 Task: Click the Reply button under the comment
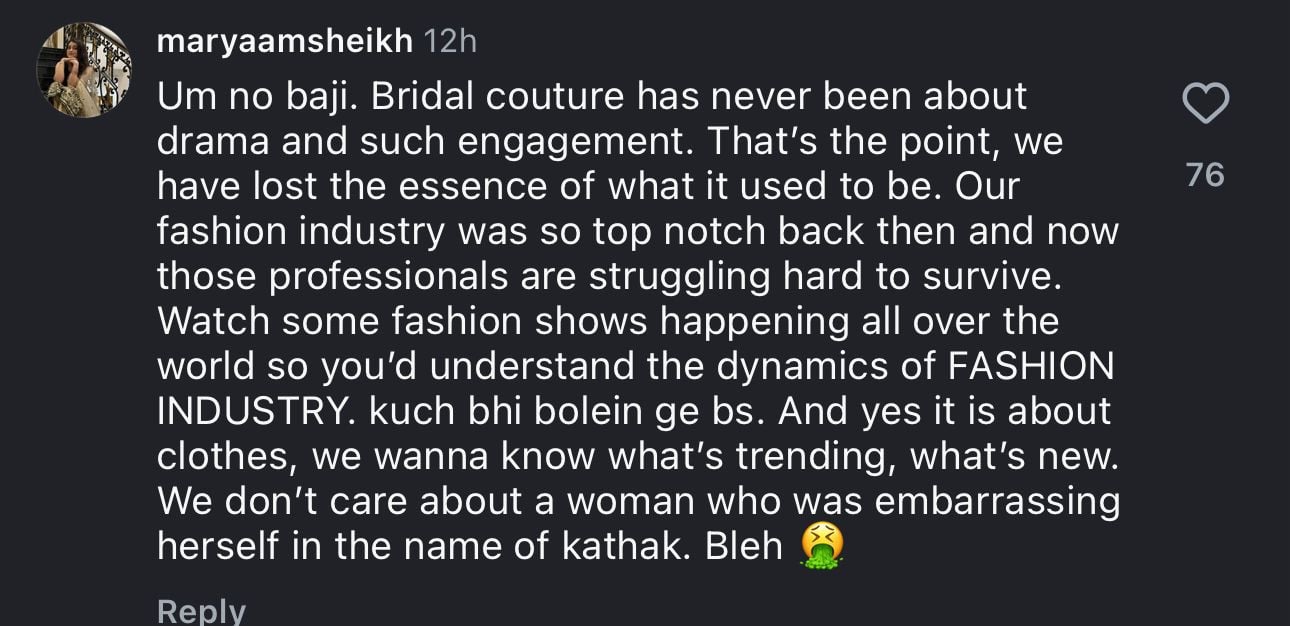click(x=201, y=610)
